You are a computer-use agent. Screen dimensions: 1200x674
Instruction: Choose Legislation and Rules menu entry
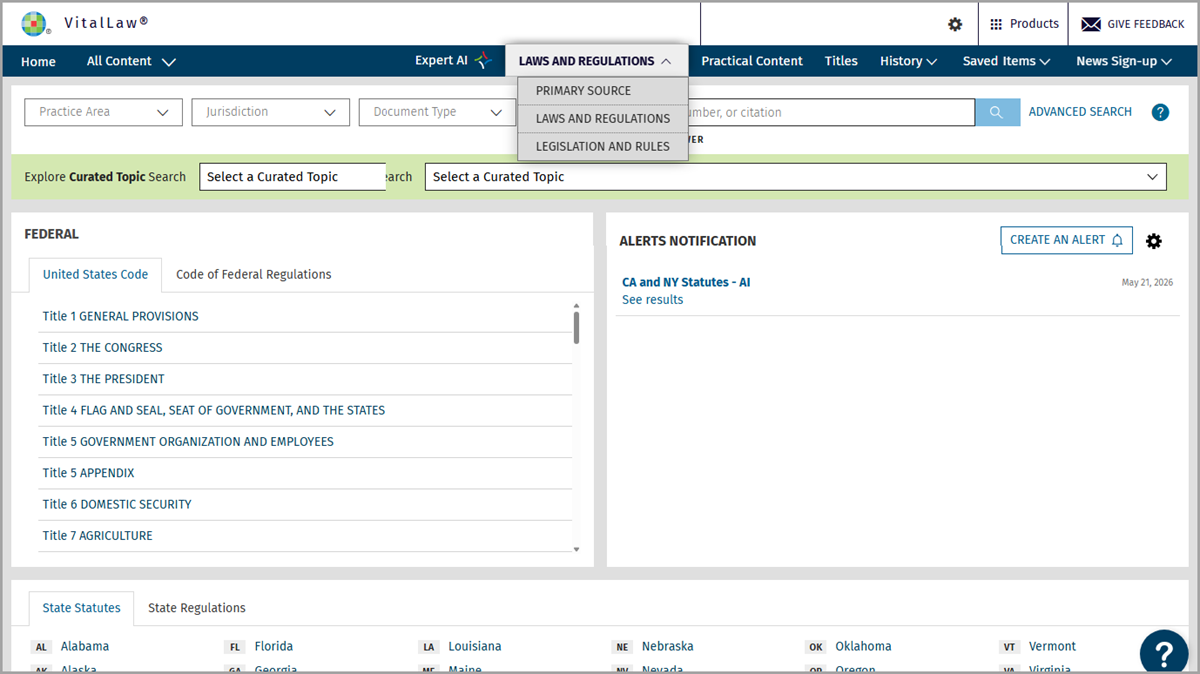point(603,146)
